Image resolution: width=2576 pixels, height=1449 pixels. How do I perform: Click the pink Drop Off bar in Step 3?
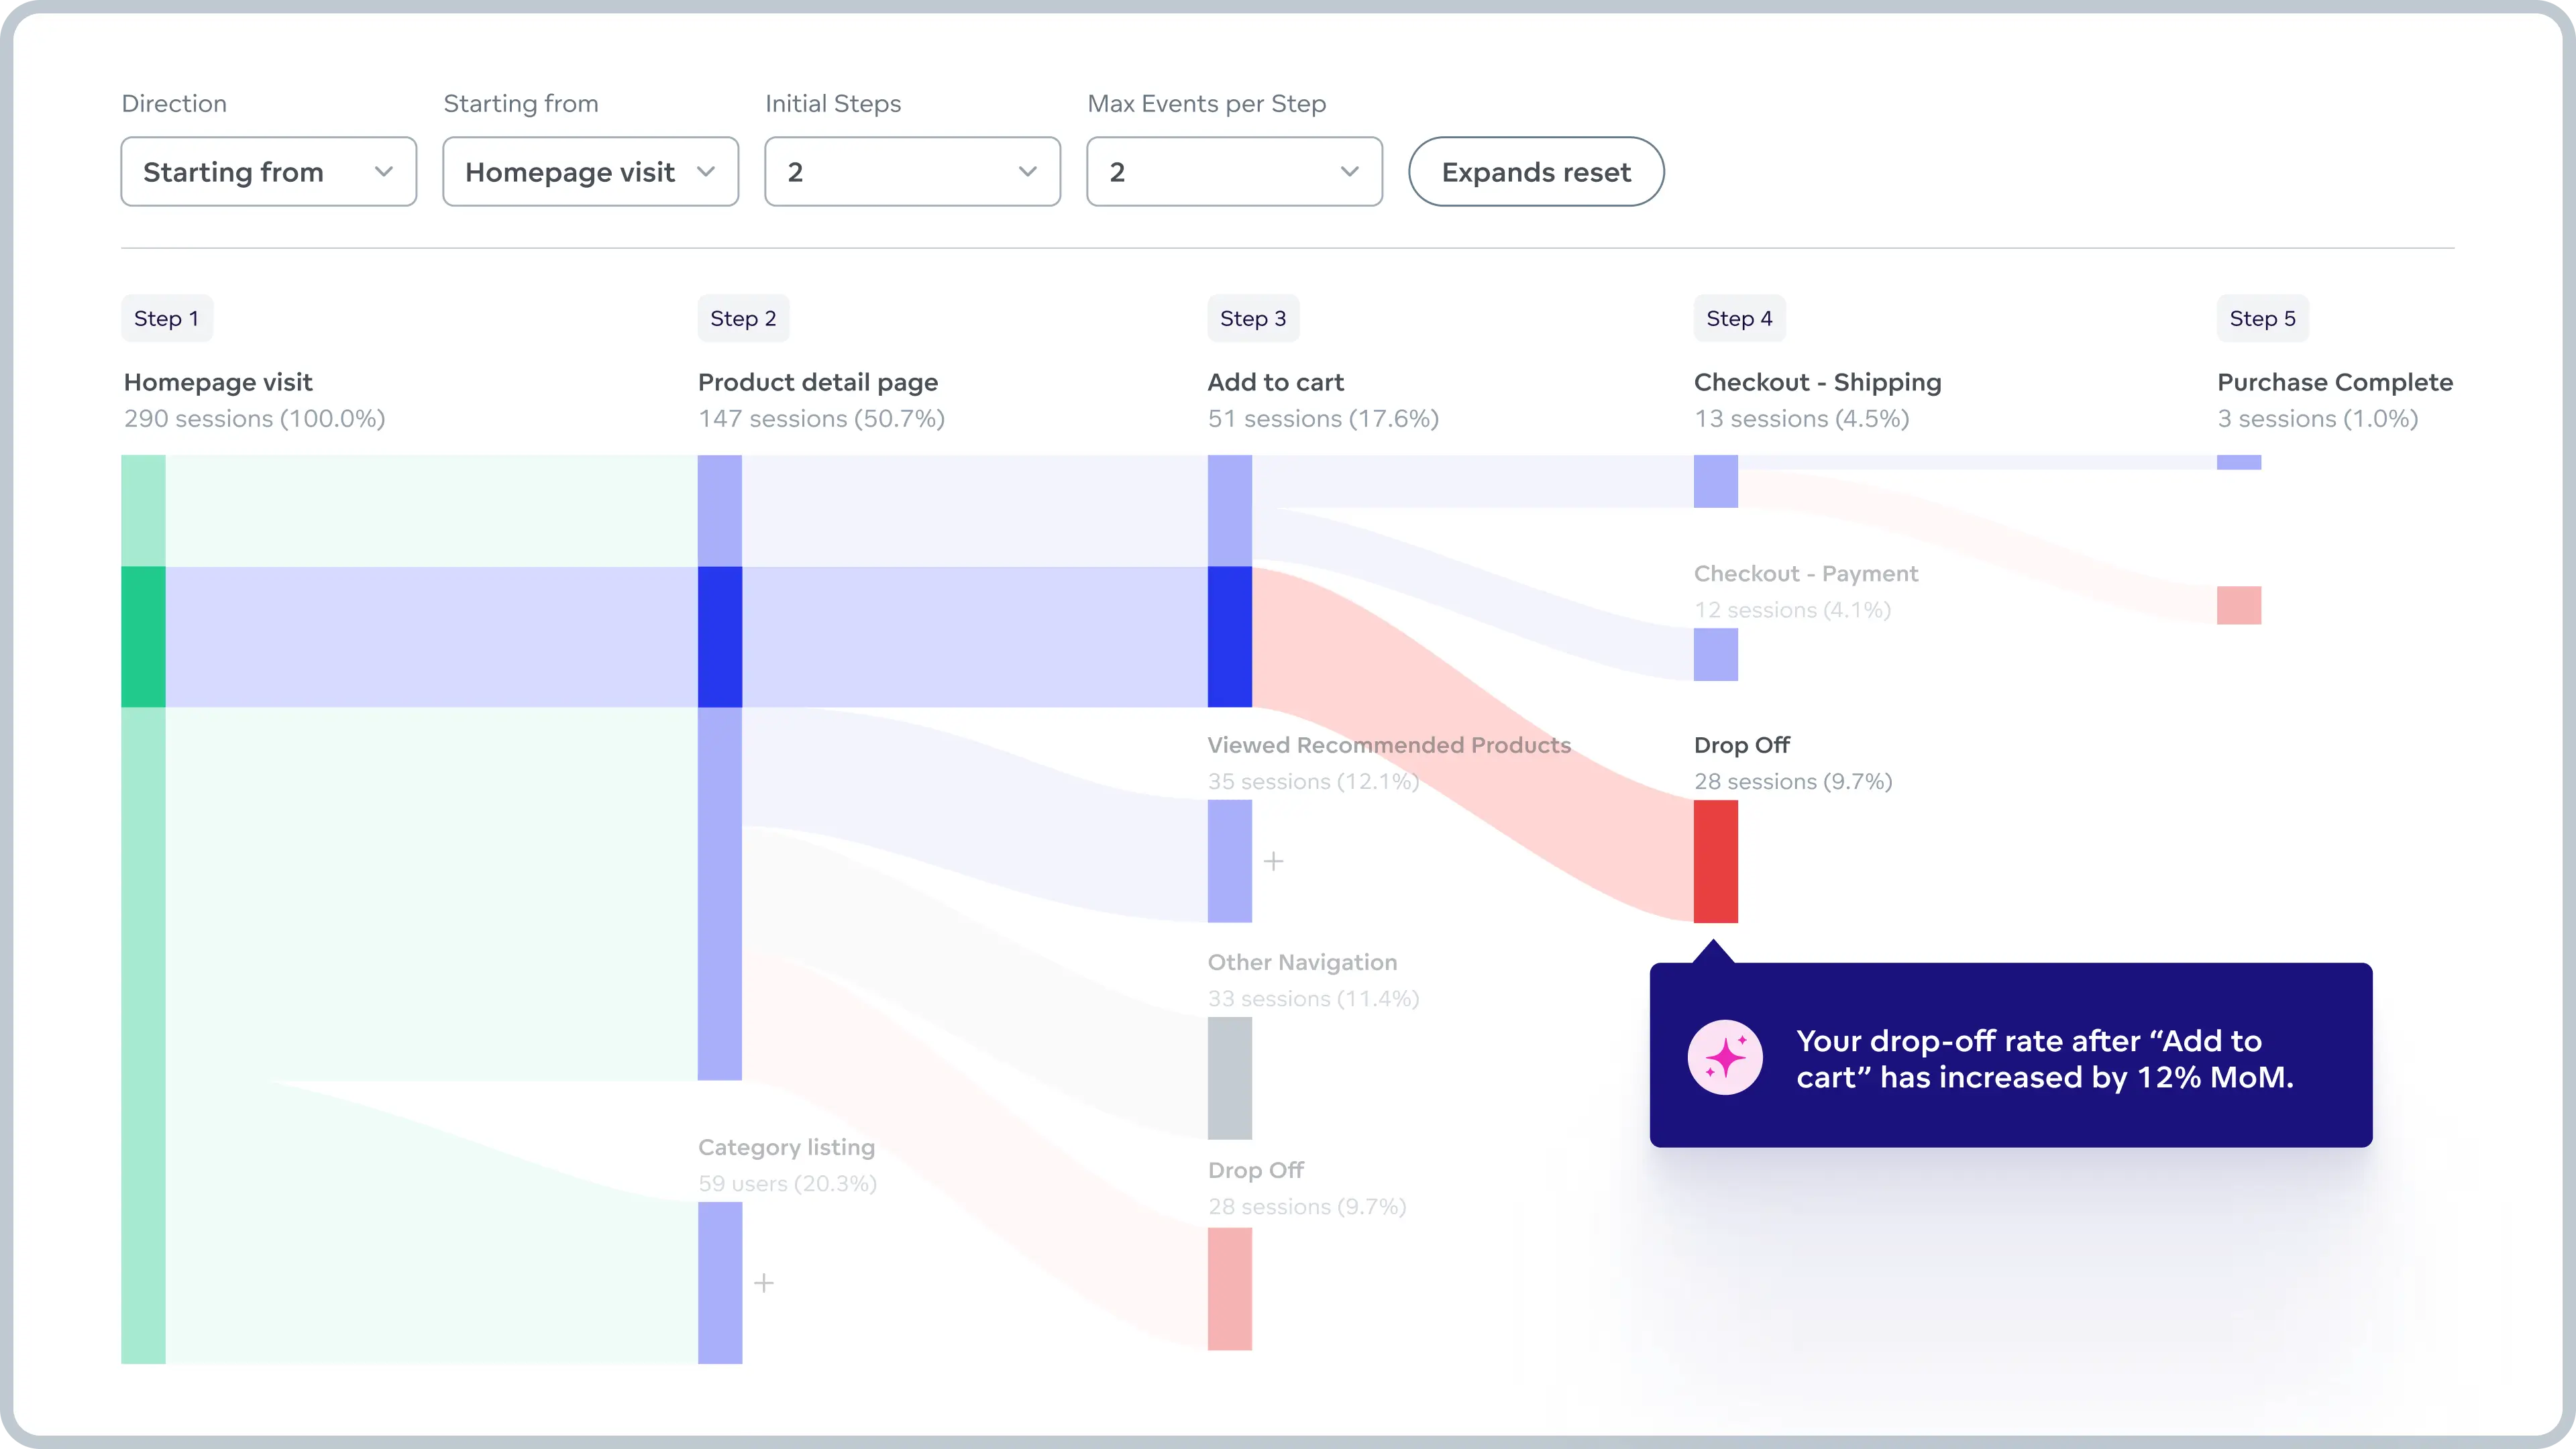(x=1229, y=1288)
